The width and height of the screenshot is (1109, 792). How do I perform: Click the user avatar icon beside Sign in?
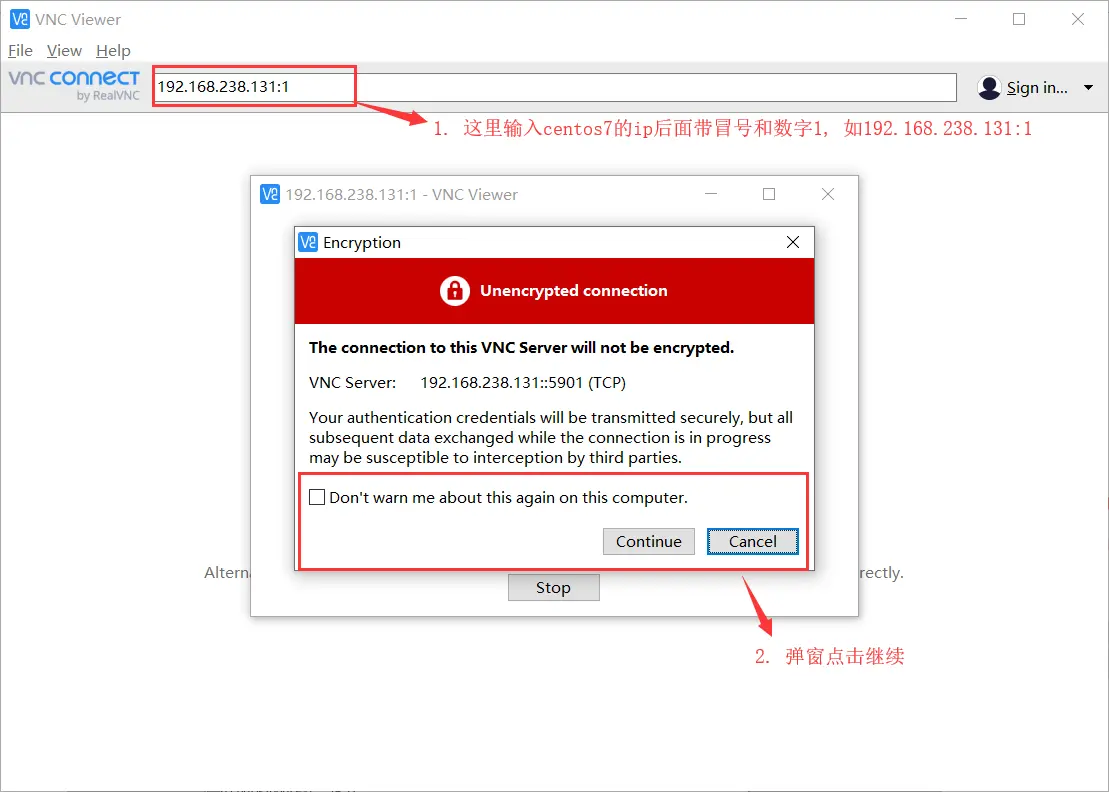989,88
